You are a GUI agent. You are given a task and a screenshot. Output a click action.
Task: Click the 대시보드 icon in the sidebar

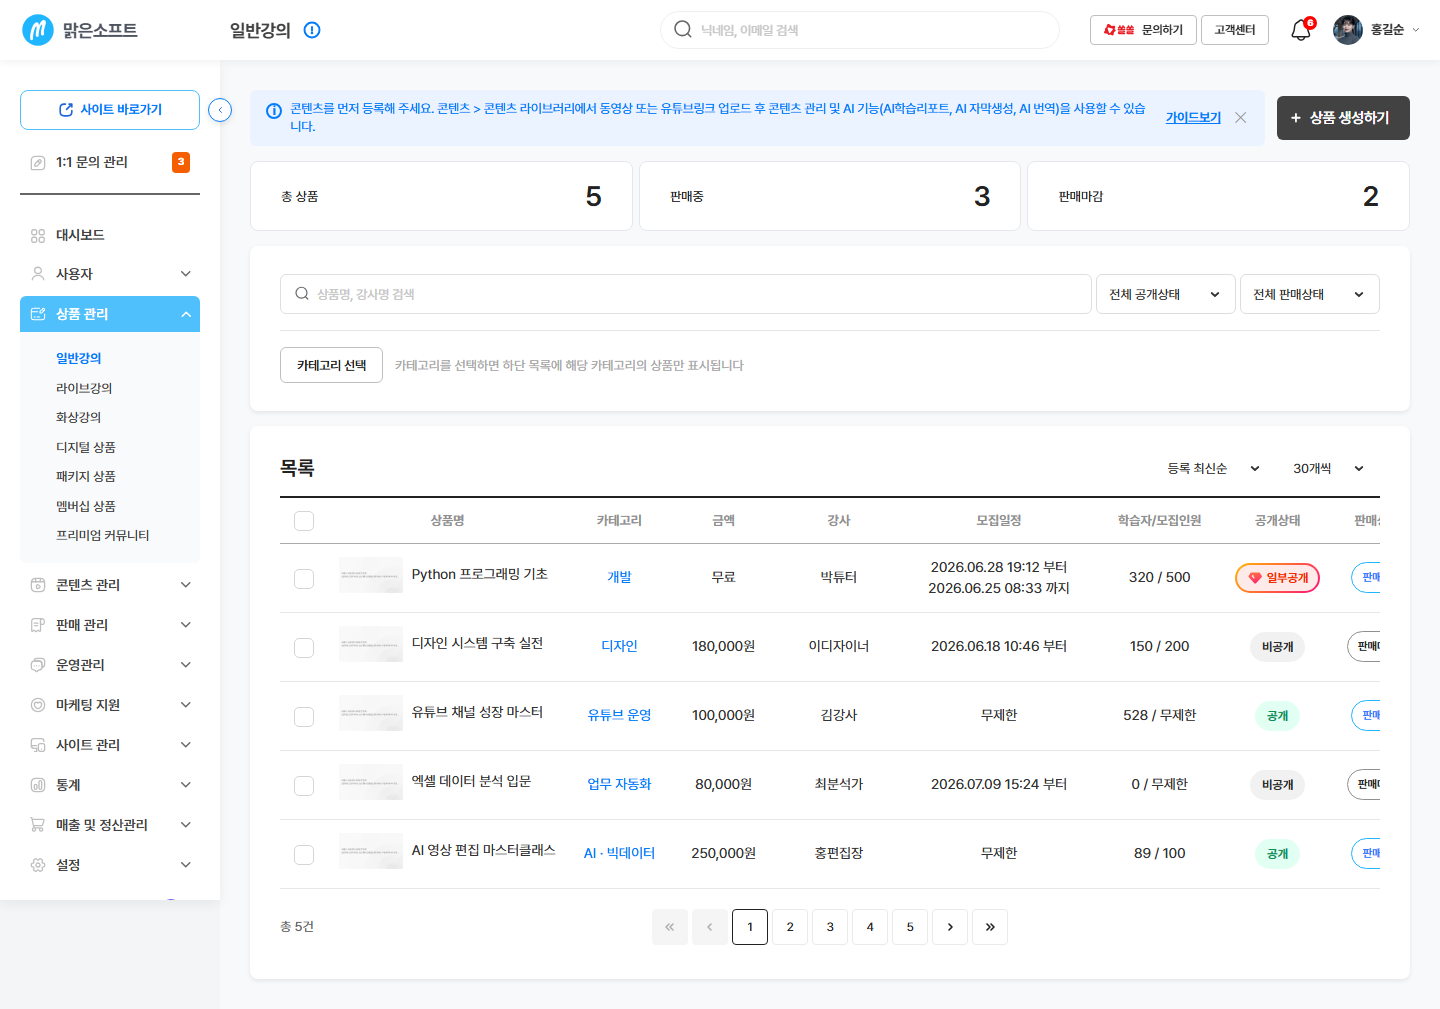tap(38, 236)
